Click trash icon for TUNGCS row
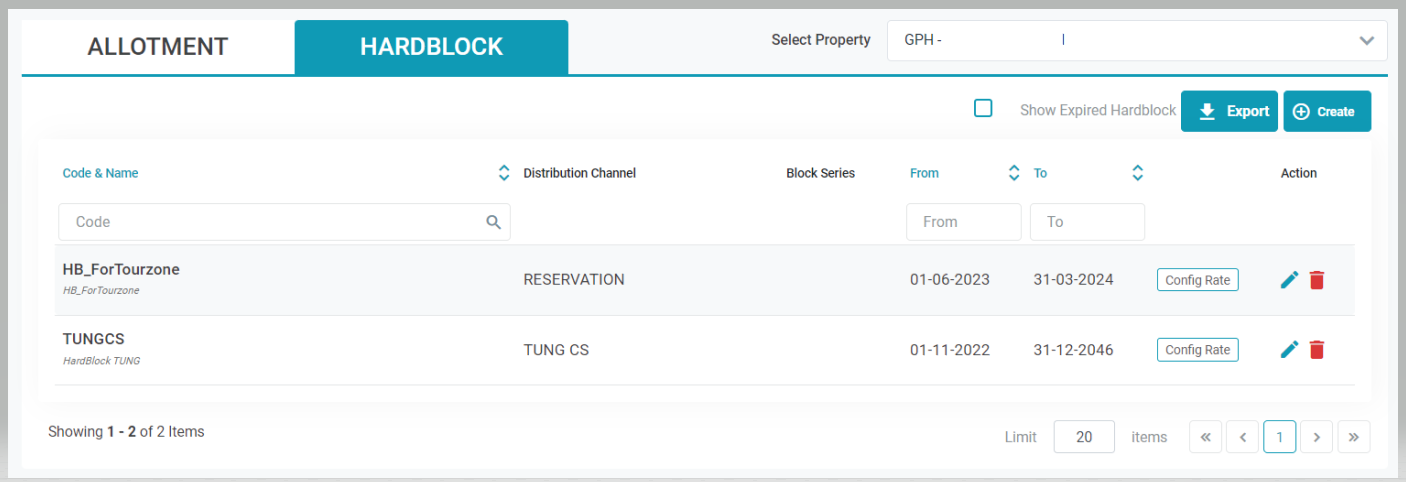This screenshot has width=1406, height=482. [x=1317, y=349]
